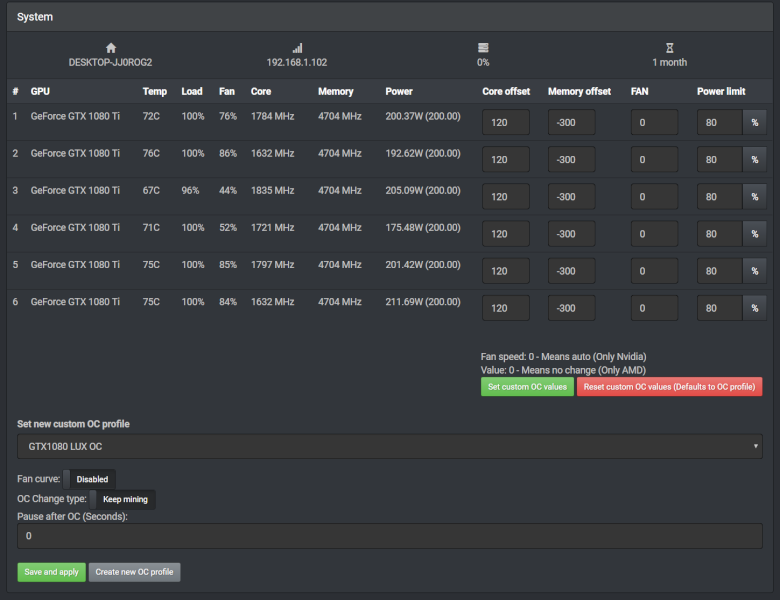Click the Reset custom OC values button
The width and height of the screenshot is (780, 600).
coord(670,387)
